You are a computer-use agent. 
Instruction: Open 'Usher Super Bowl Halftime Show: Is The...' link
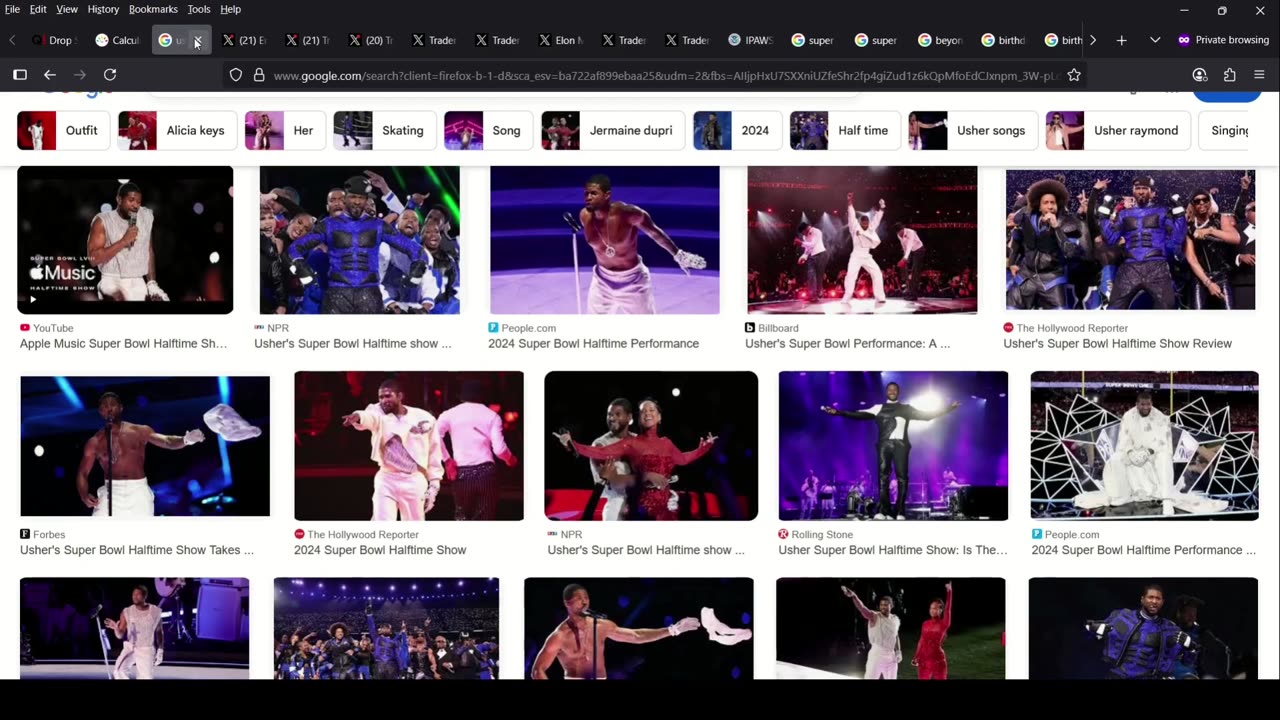(893, 550)
